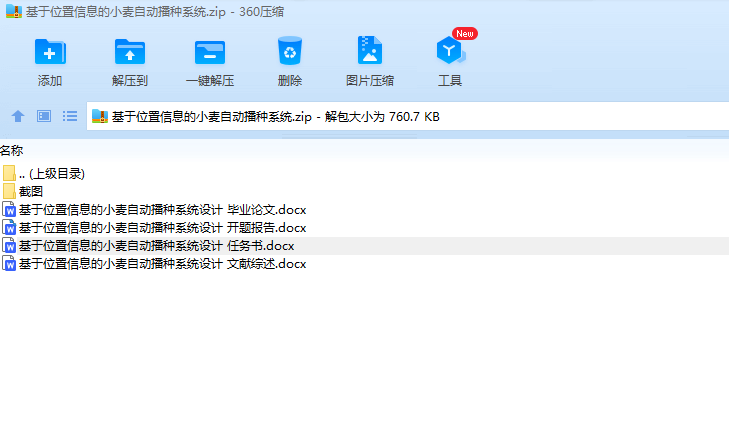
Task: Click the 添加 (Add) toolbar icon
Action: 50,51
